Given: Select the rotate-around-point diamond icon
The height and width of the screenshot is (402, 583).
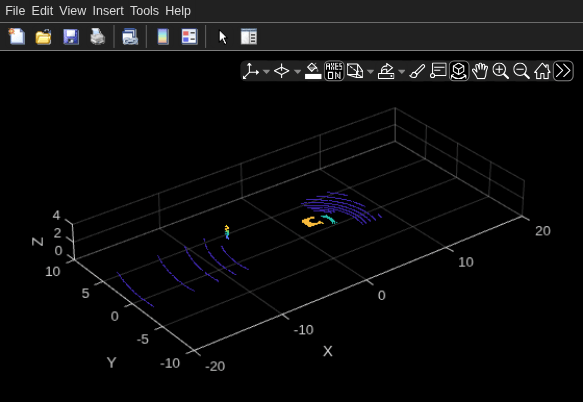Looking at the screenshot, I should pos(281,71).
